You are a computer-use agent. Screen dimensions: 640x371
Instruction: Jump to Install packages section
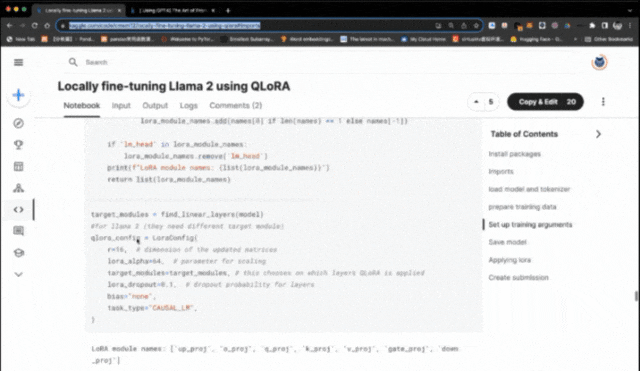click(x=514, y=154)
